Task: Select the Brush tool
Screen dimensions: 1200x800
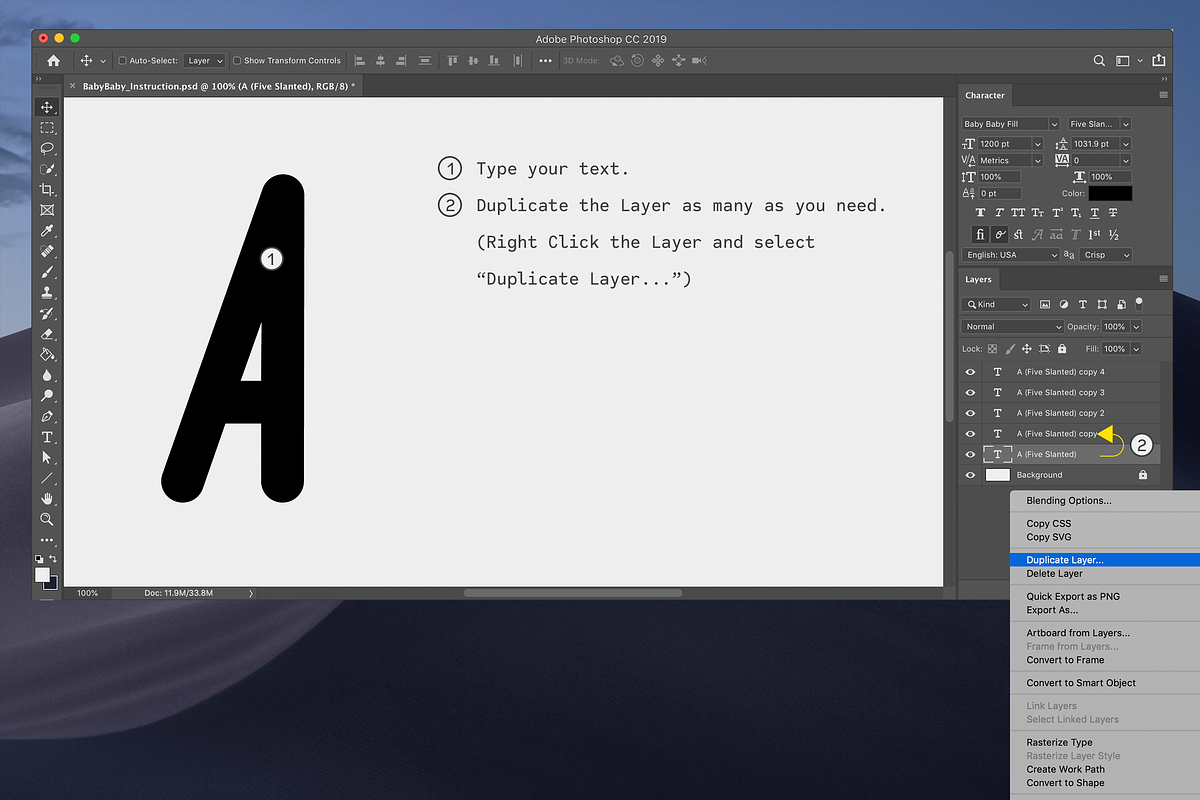Action: pyautogui.click(x=46, y=272)
